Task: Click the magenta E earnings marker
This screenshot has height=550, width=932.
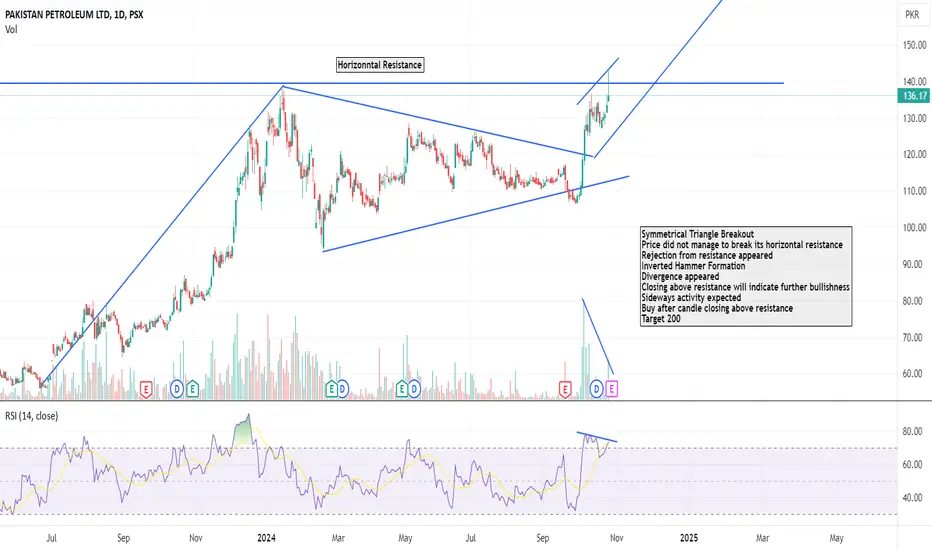Action: (612, 389)
